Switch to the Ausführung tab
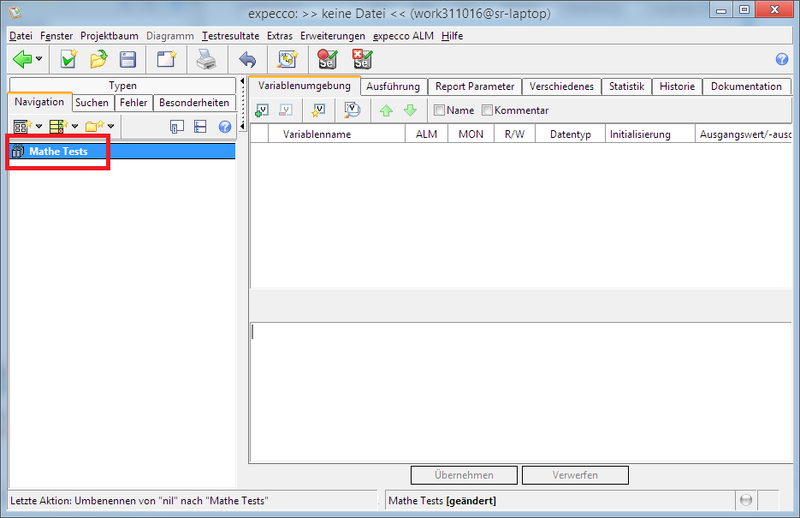Screen dimensions: 800x518 click(x=393, y=86)
